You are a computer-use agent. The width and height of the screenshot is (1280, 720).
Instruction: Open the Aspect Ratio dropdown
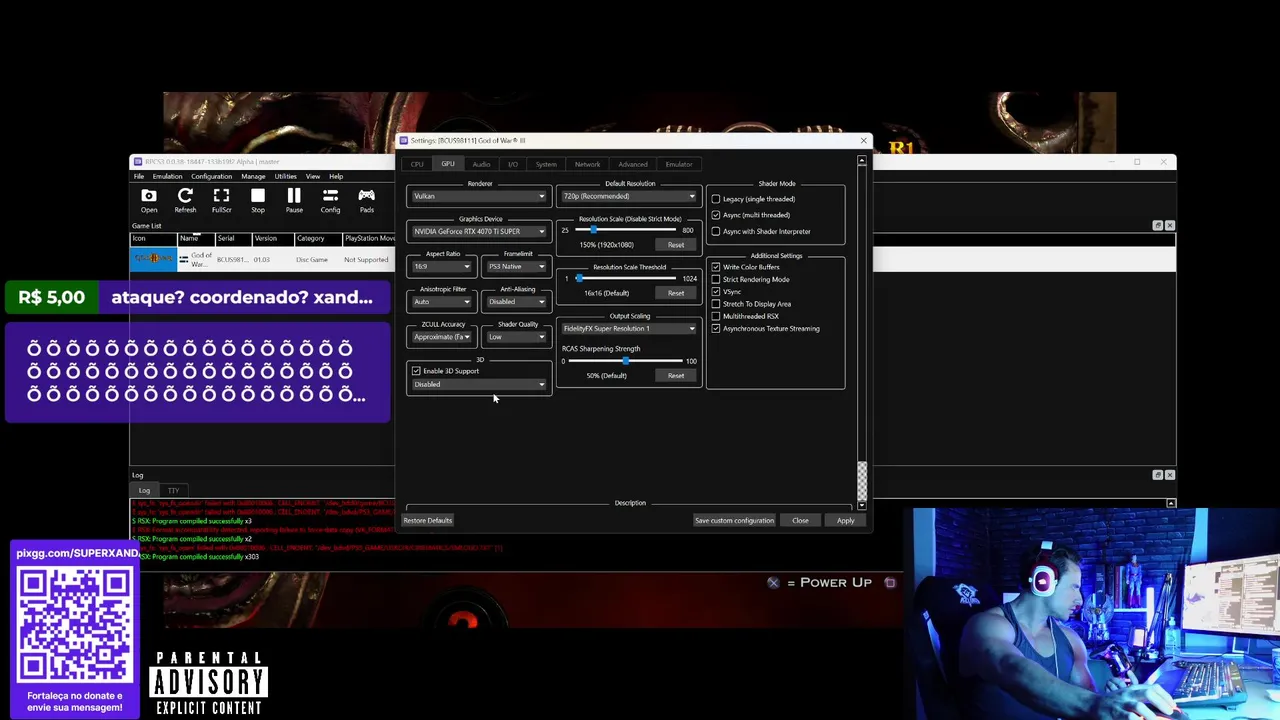coord(442,266)
